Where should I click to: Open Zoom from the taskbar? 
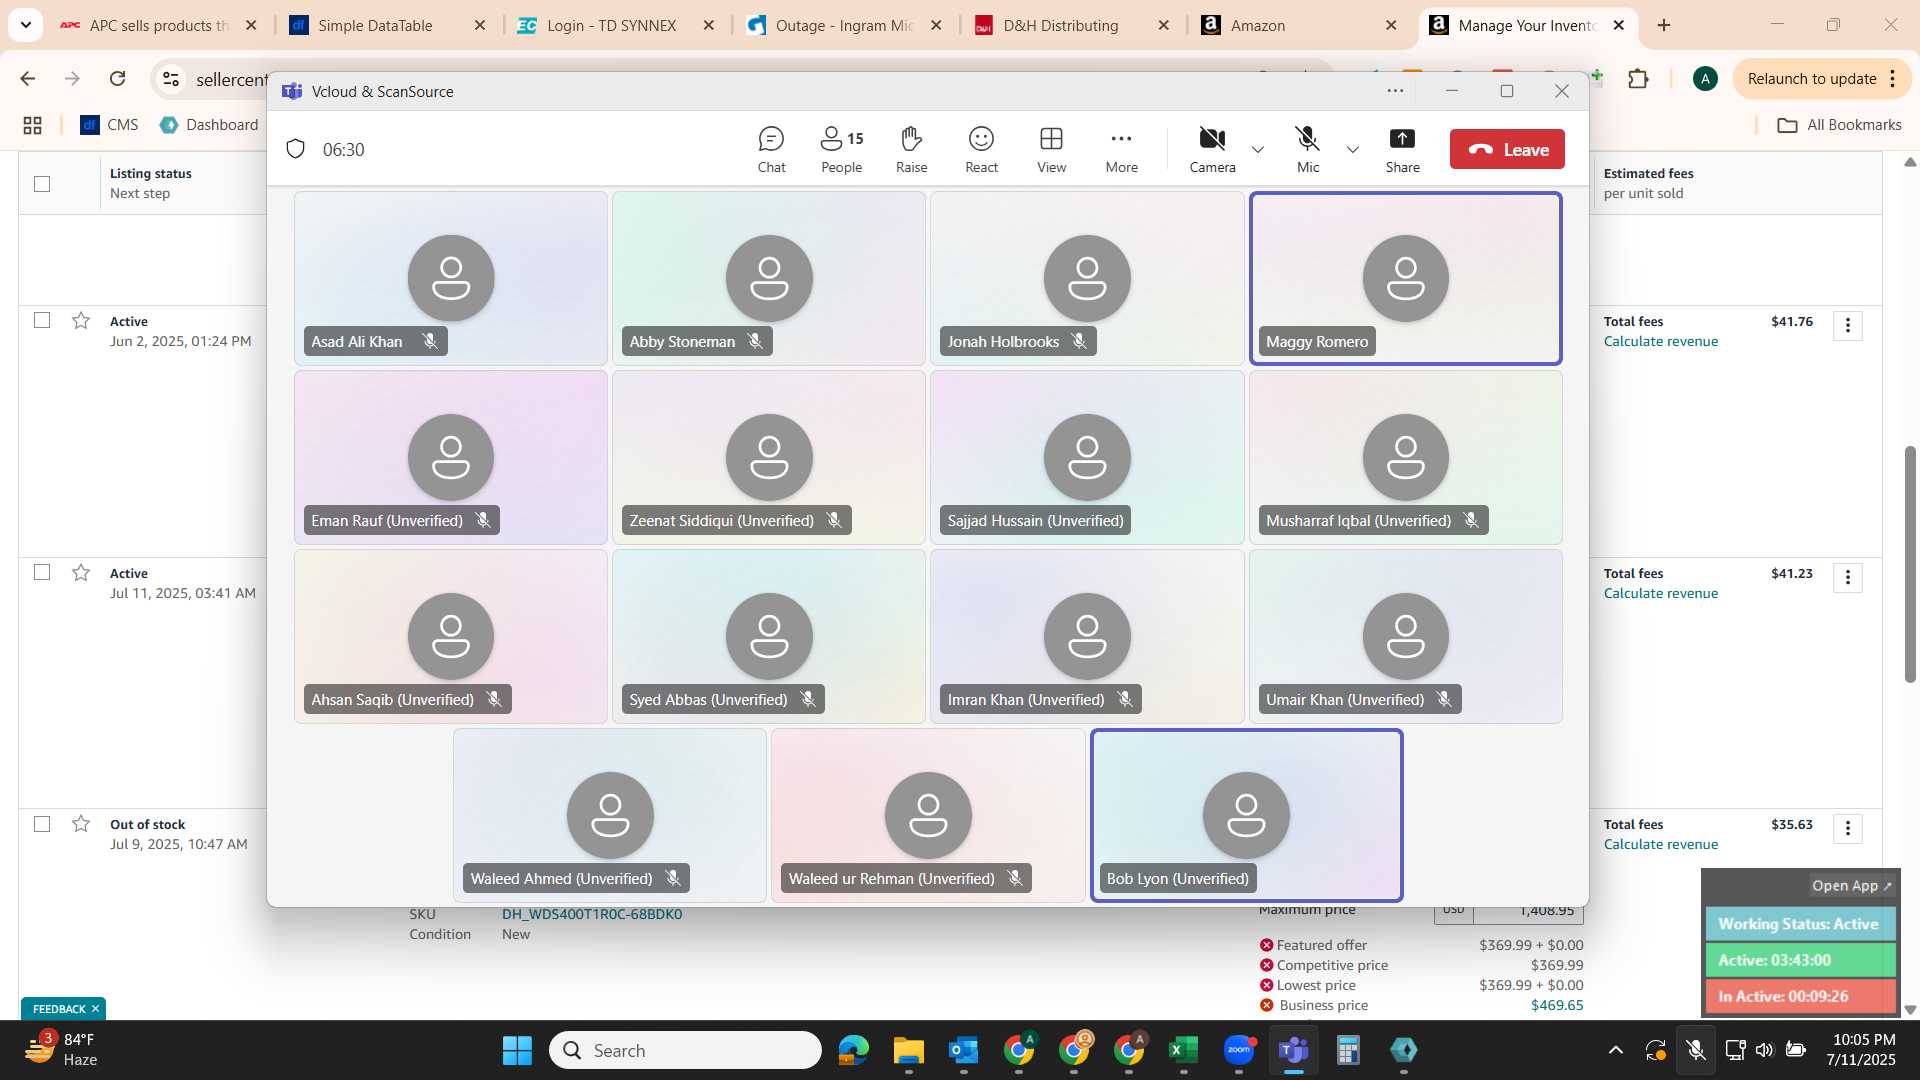tap(1238, 1050)
